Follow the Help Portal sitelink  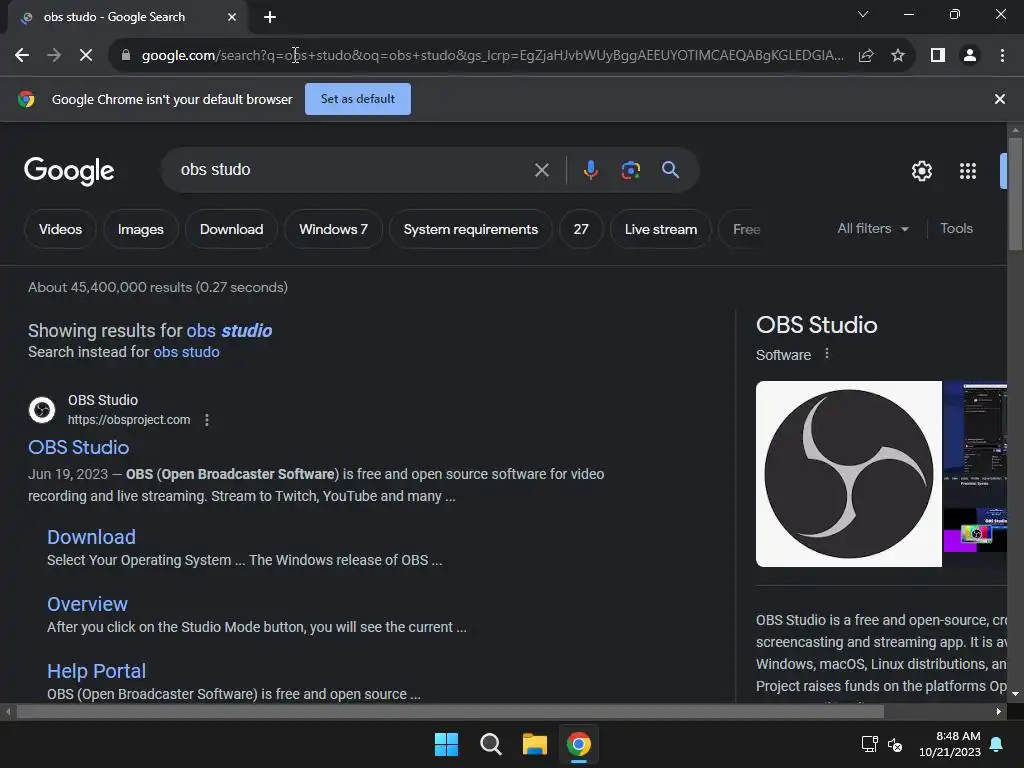pos(96,671)
